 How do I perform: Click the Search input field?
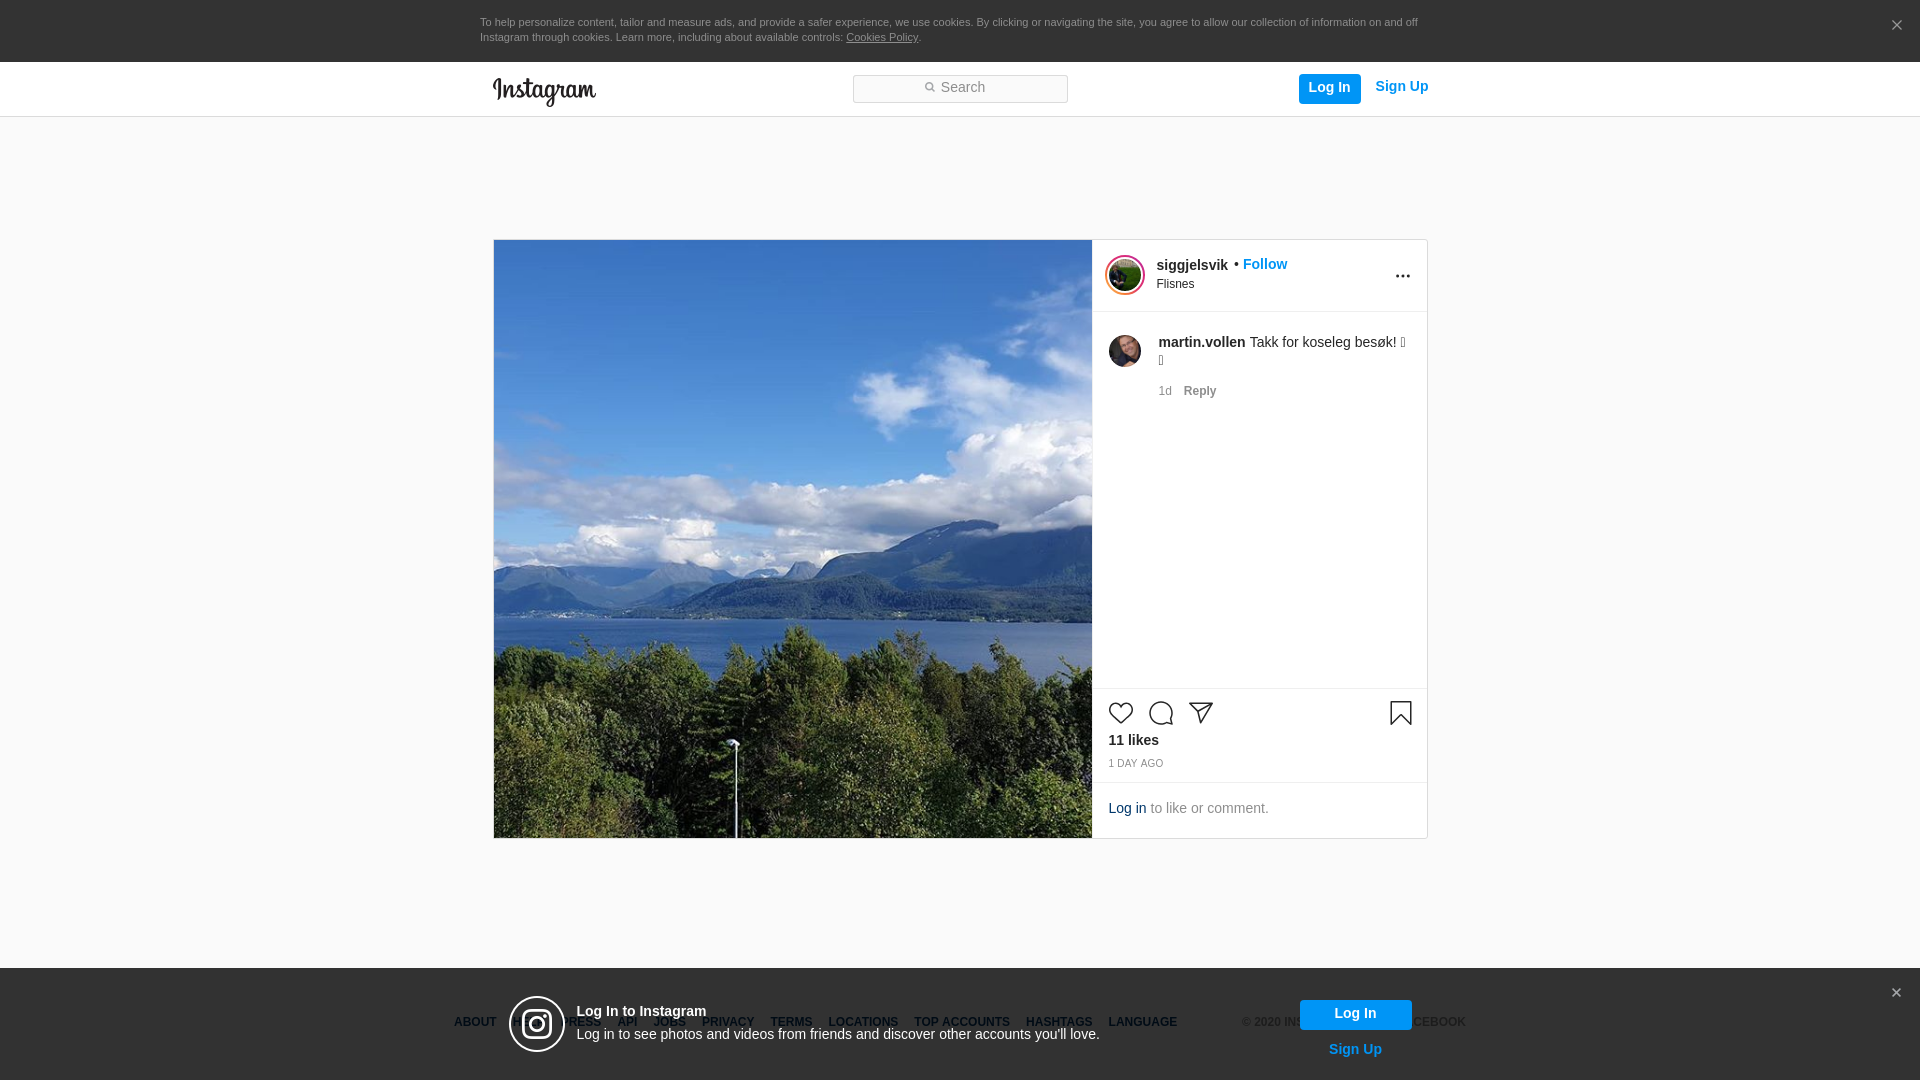pos(960,88)
